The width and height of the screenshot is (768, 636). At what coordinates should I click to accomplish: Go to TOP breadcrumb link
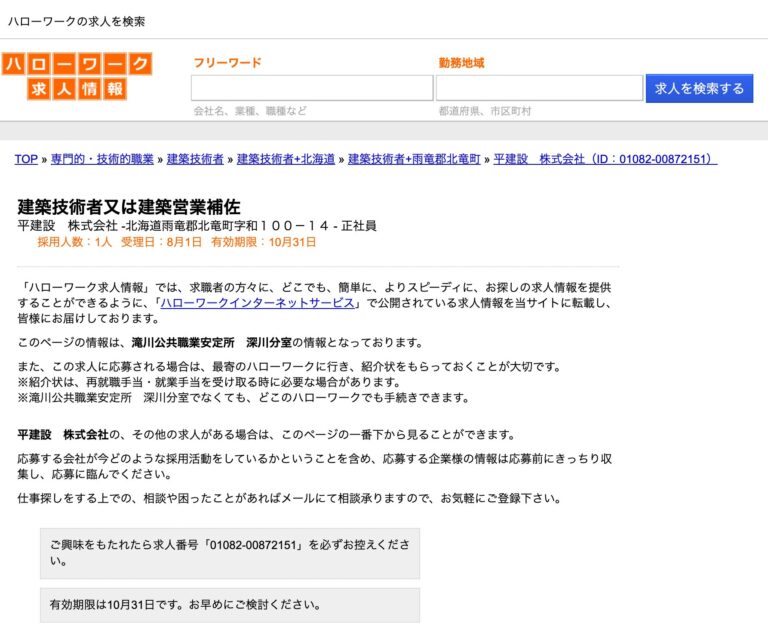tap(26, 159)
